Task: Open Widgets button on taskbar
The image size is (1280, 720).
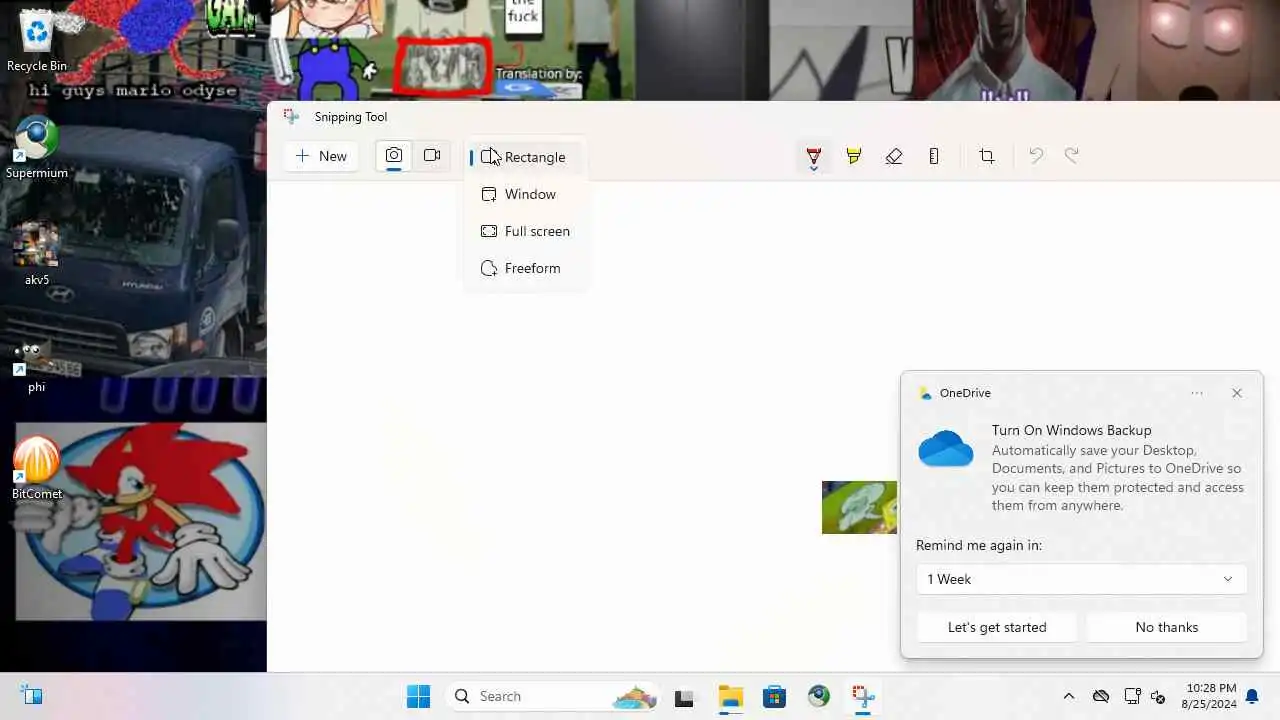Action: (x=31, y=696)
